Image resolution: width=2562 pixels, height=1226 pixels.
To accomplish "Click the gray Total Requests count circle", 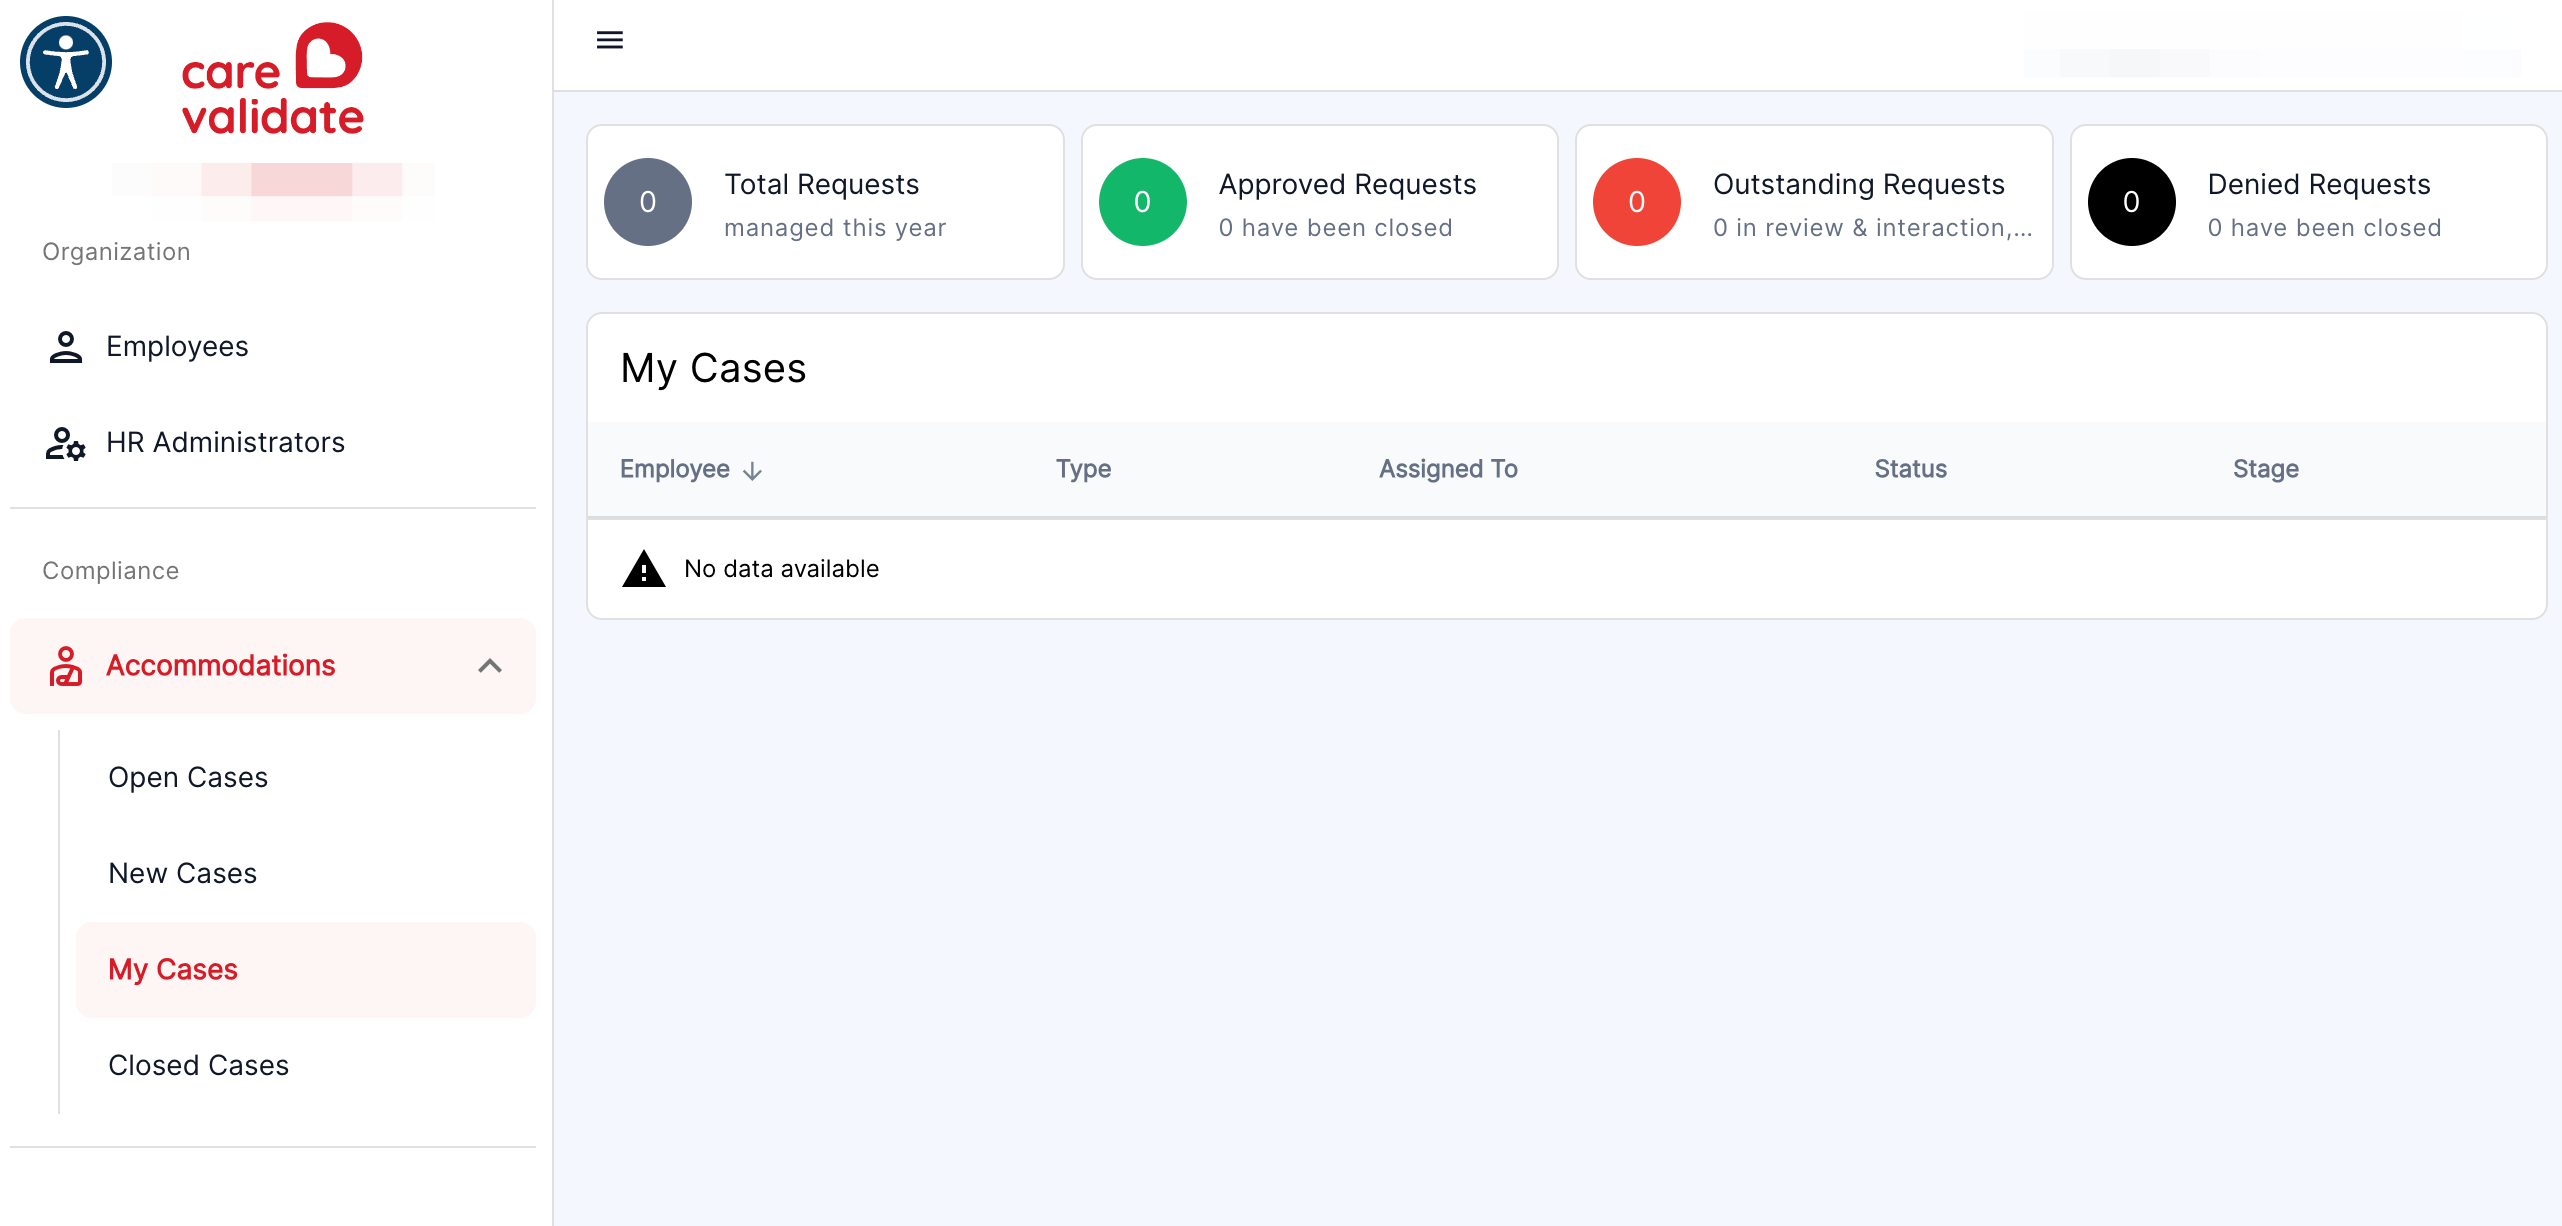I will [x=648, y=202].
